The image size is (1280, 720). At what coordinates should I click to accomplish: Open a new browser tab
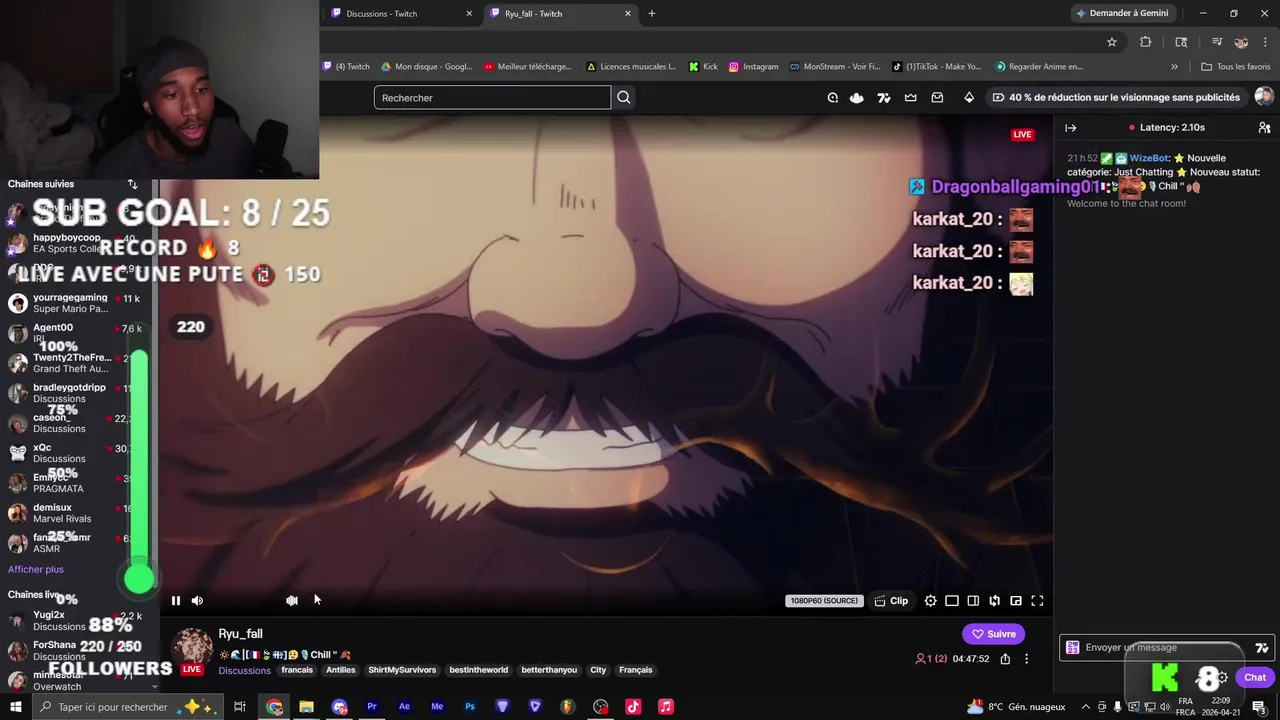point(652,14)
